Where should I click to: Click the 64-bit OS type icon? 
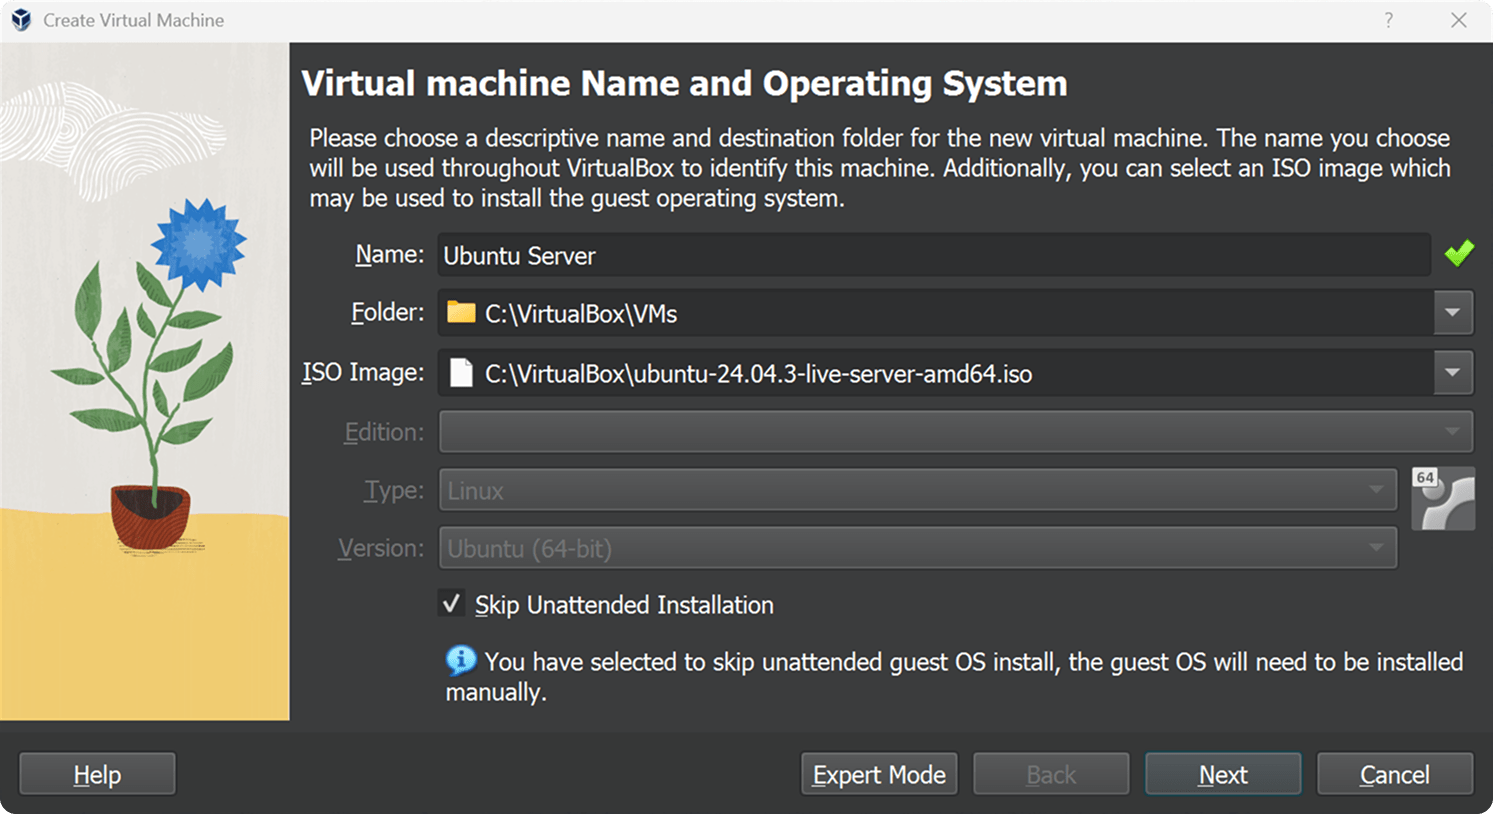tap(1442, 498)
